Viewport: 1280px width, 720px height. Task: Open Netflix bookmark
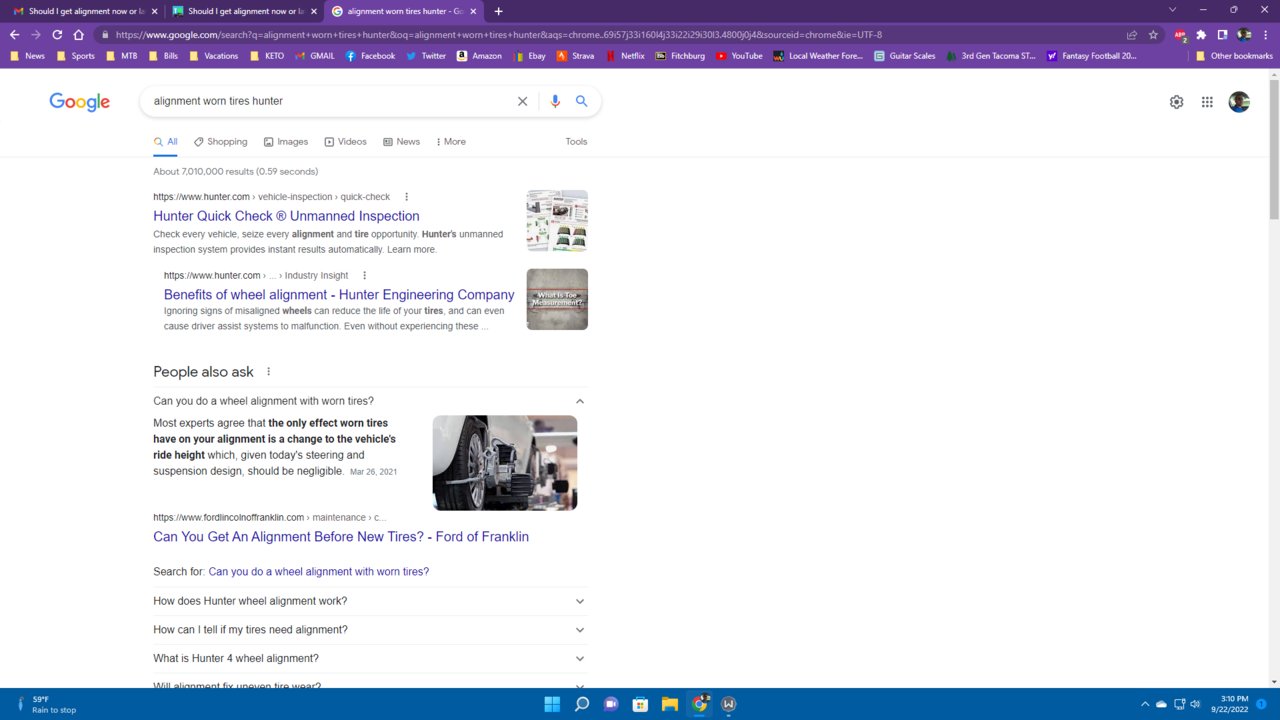[625, 56]
